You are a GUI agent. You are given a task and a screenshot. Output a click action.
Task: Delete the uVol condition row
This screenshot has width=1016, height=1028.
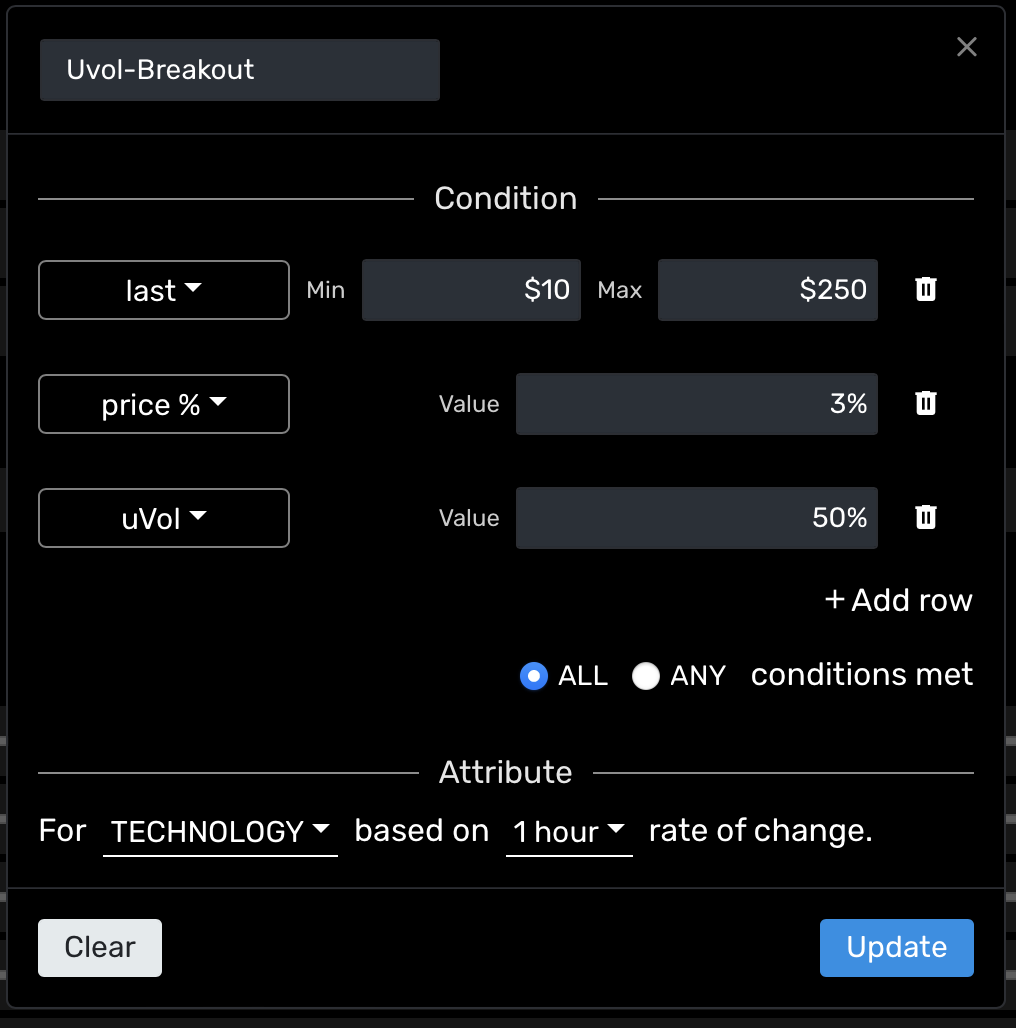point(926,517)
